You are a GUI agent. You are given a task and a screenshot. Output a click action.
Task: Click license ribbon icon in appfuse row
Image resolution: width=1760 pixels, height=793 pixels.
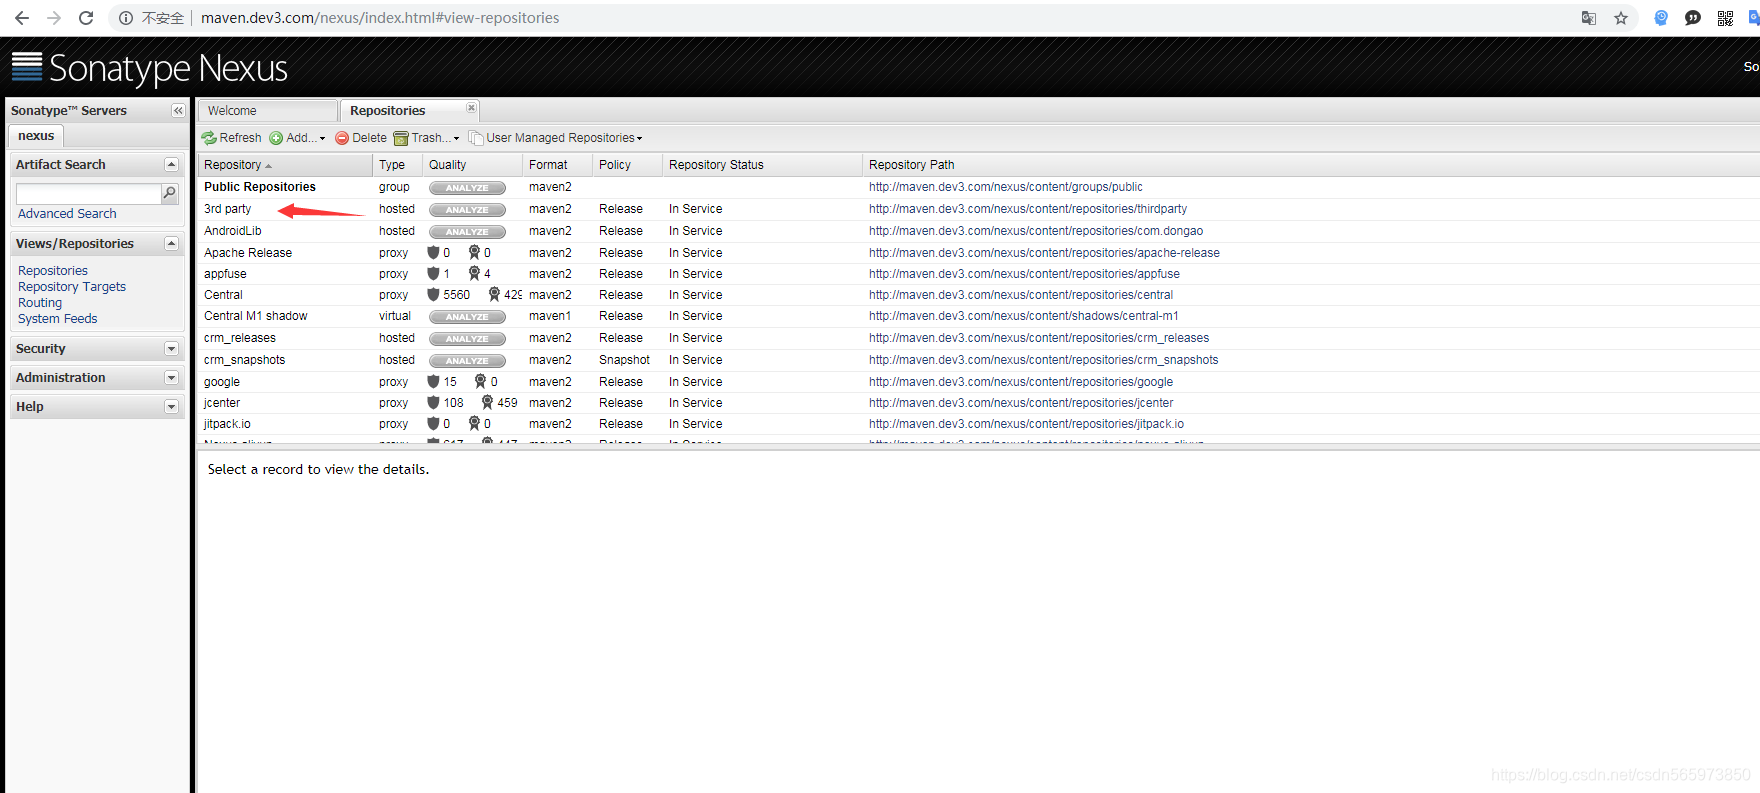click(474, 274)
